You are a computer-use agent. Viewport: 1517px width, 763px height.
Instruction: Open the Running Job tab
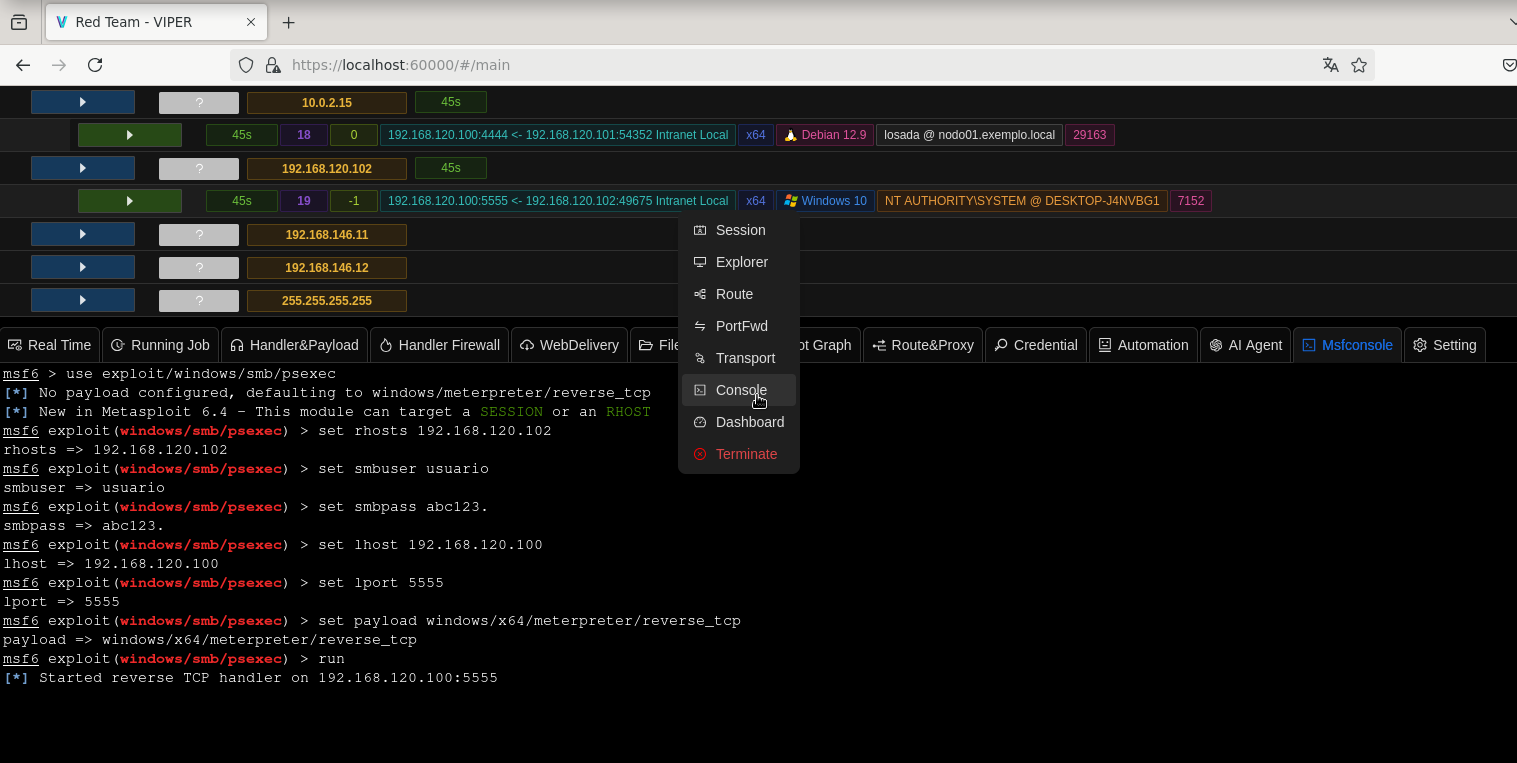pyautogui.click(x=160, y=345)
